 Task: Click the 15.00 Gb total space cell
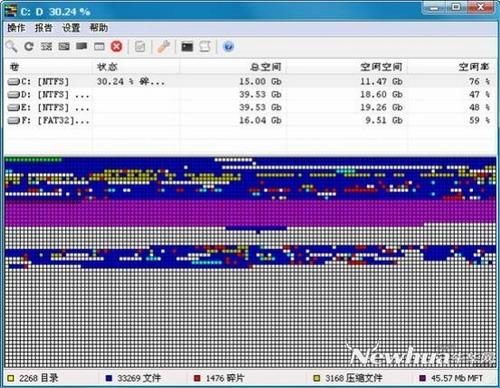(x=260, y=81)
